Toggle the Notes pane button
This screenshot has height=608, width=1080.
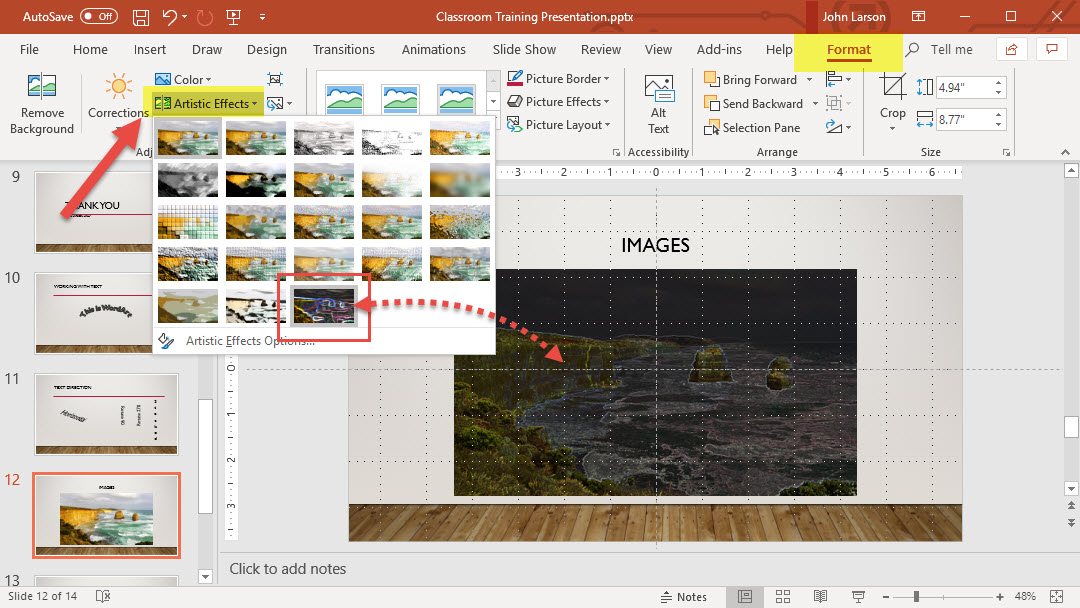pos(683,597)
